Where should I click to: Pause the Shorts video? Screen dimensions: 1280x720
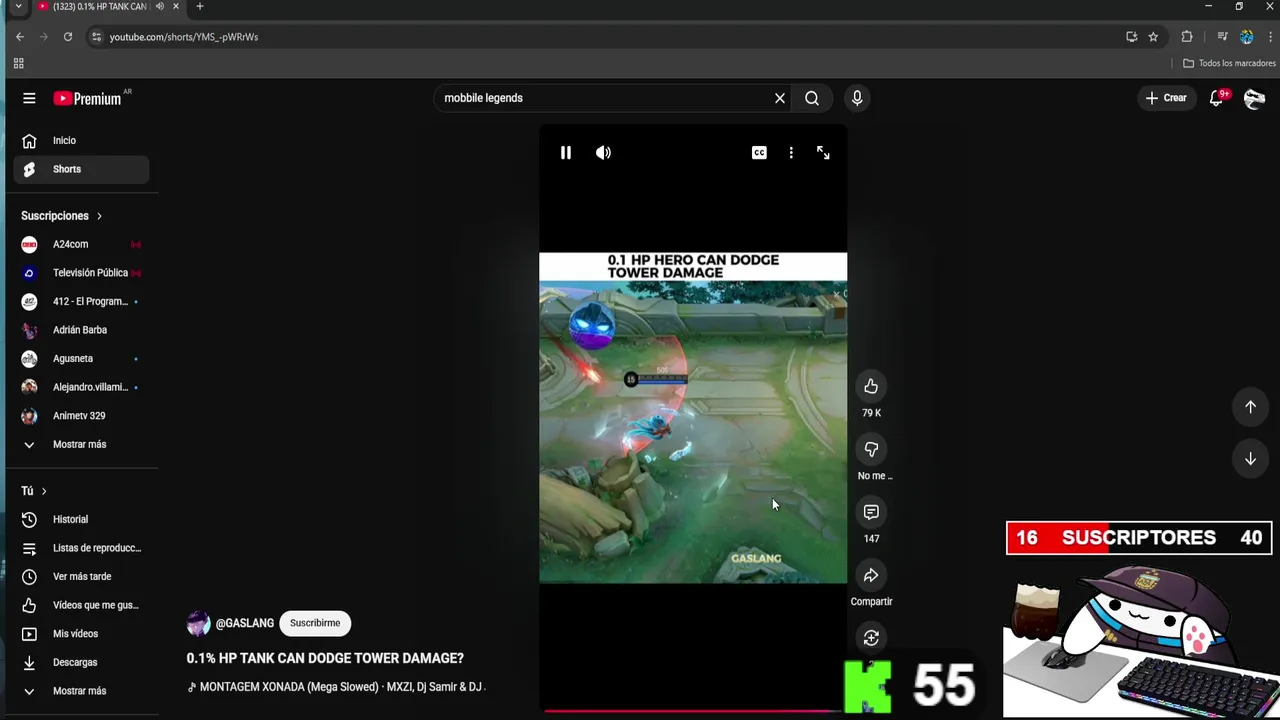point(565,153)
